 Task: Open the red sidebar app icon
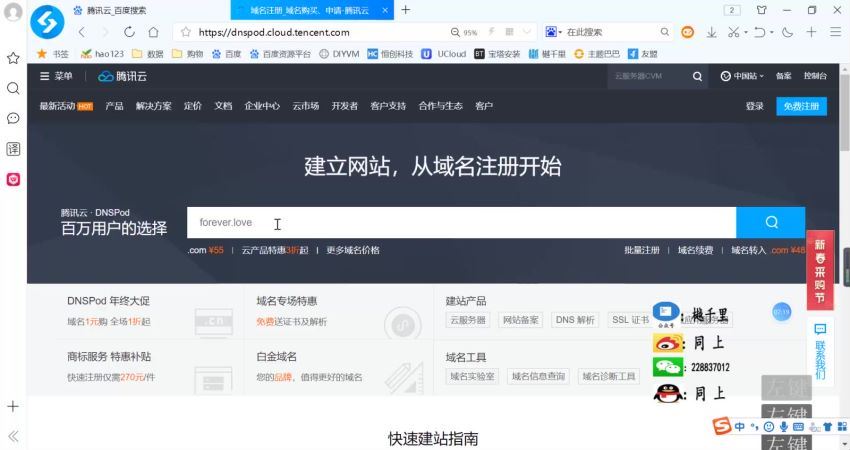coord(13,179)
